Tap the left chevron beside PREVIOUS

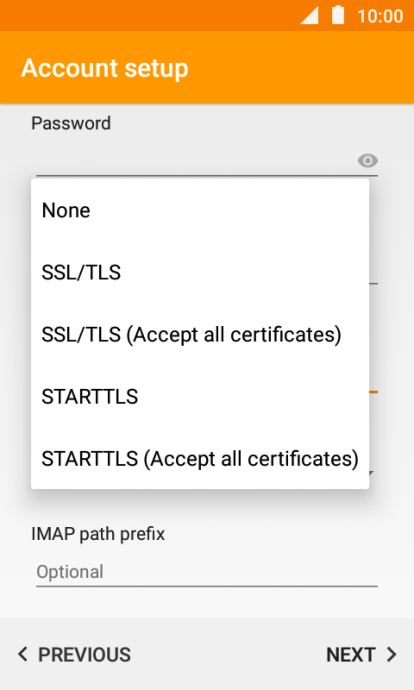pyautogui.click(x=23, y=654)
